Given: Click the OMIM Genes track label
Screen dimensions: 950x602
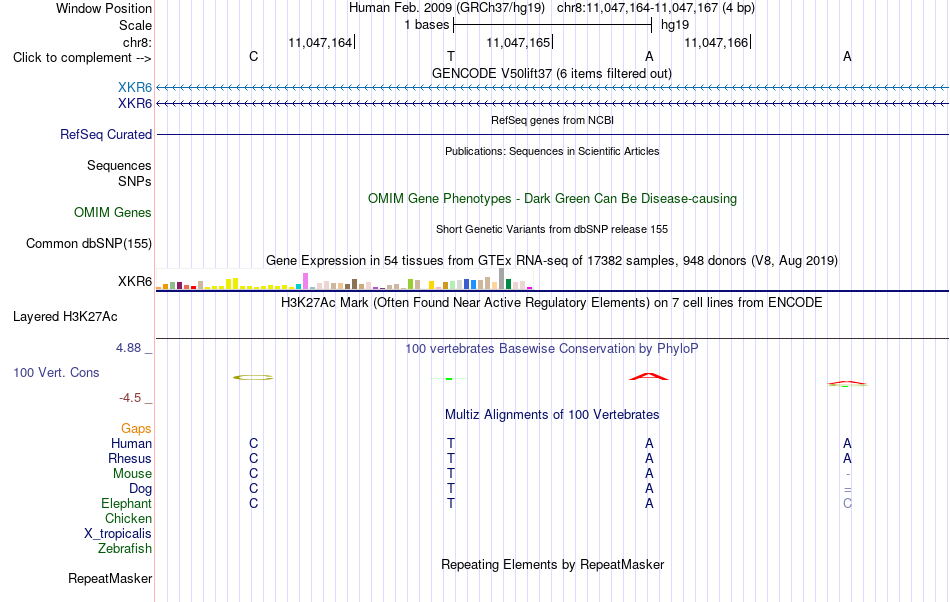Looking at the screenshot, I should pos(112,213).
